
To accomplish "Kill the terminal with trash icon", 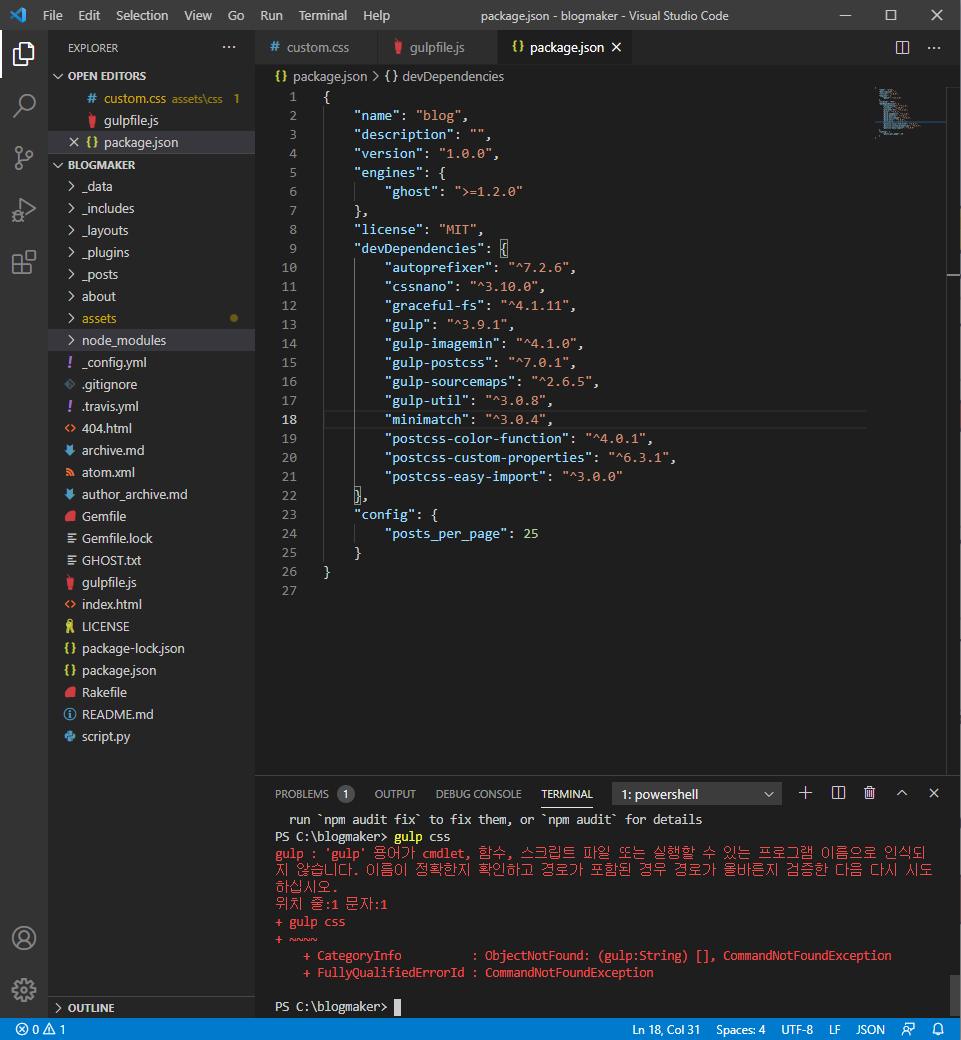I will pyautogui.click(x=869, y=793).
